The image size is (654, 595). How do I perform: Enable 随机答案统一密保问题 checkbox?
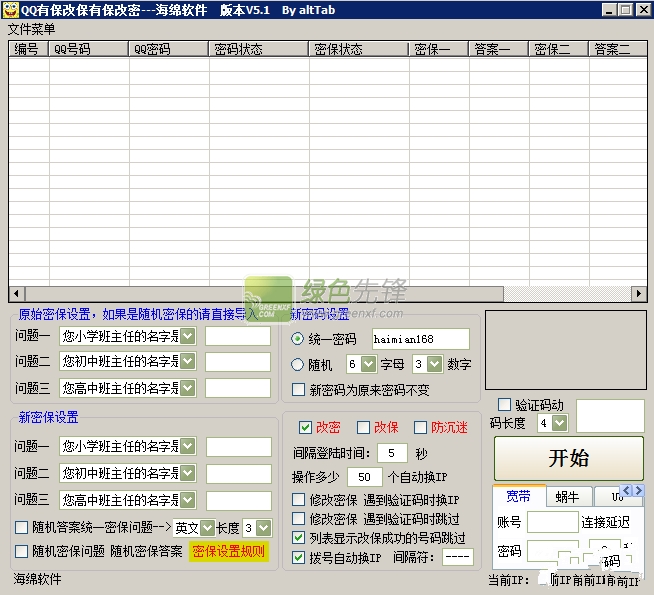[x=21, y=527]
